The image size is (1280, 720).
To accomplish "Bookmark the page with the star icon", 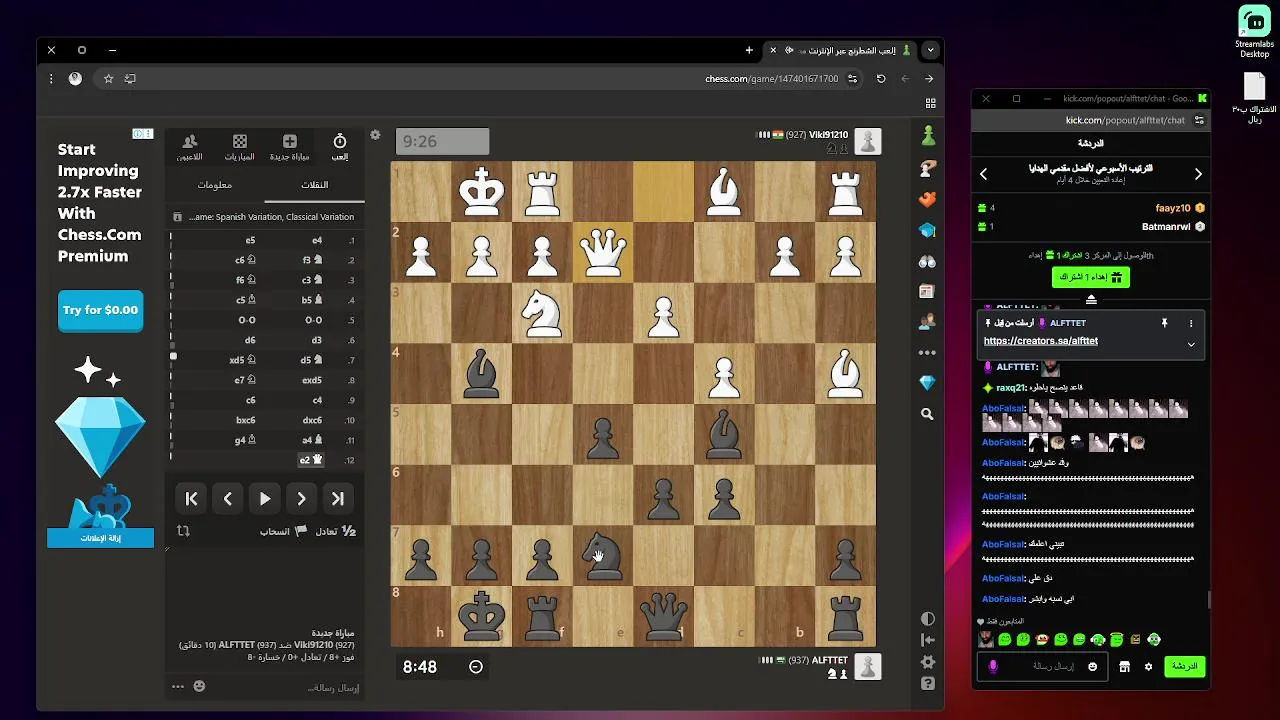I will point(108,78).
